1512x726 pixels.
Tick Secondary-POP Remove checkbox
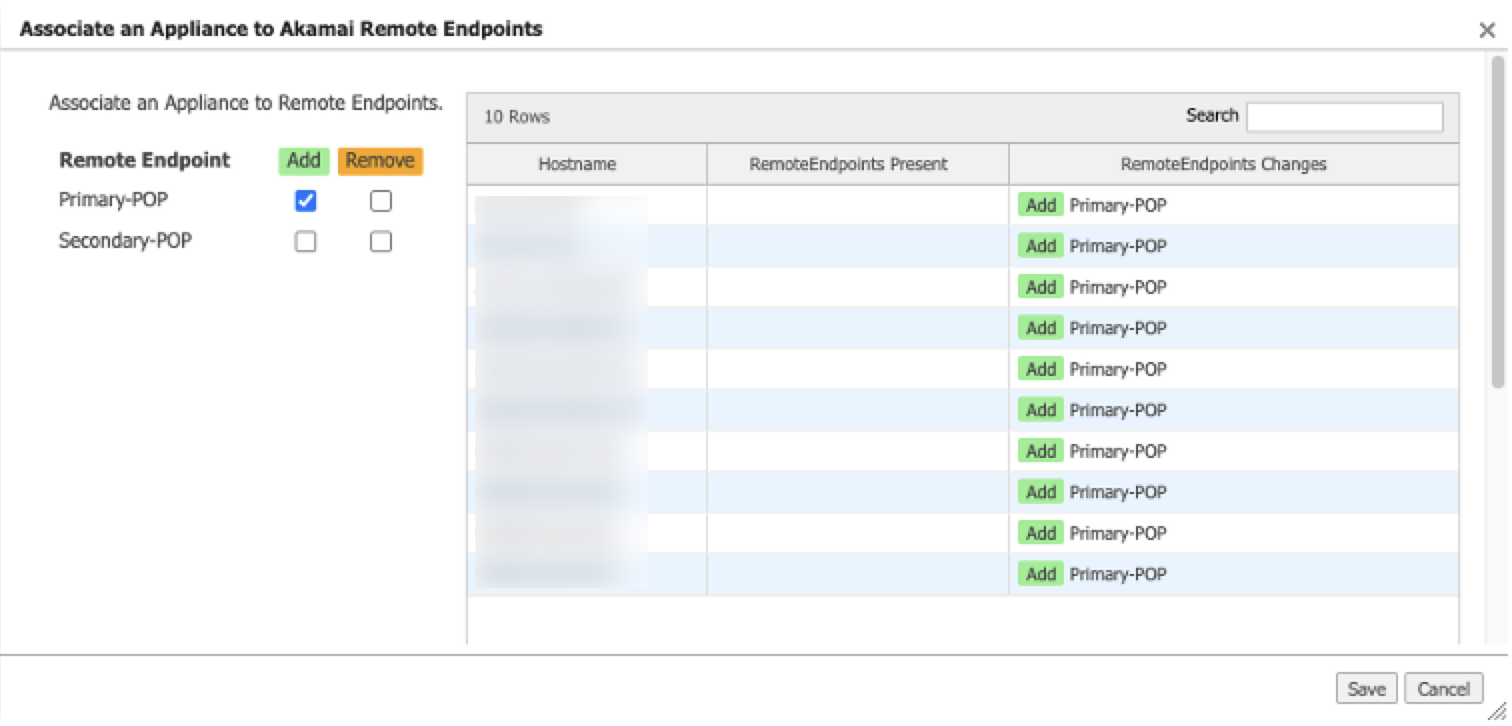380,242
